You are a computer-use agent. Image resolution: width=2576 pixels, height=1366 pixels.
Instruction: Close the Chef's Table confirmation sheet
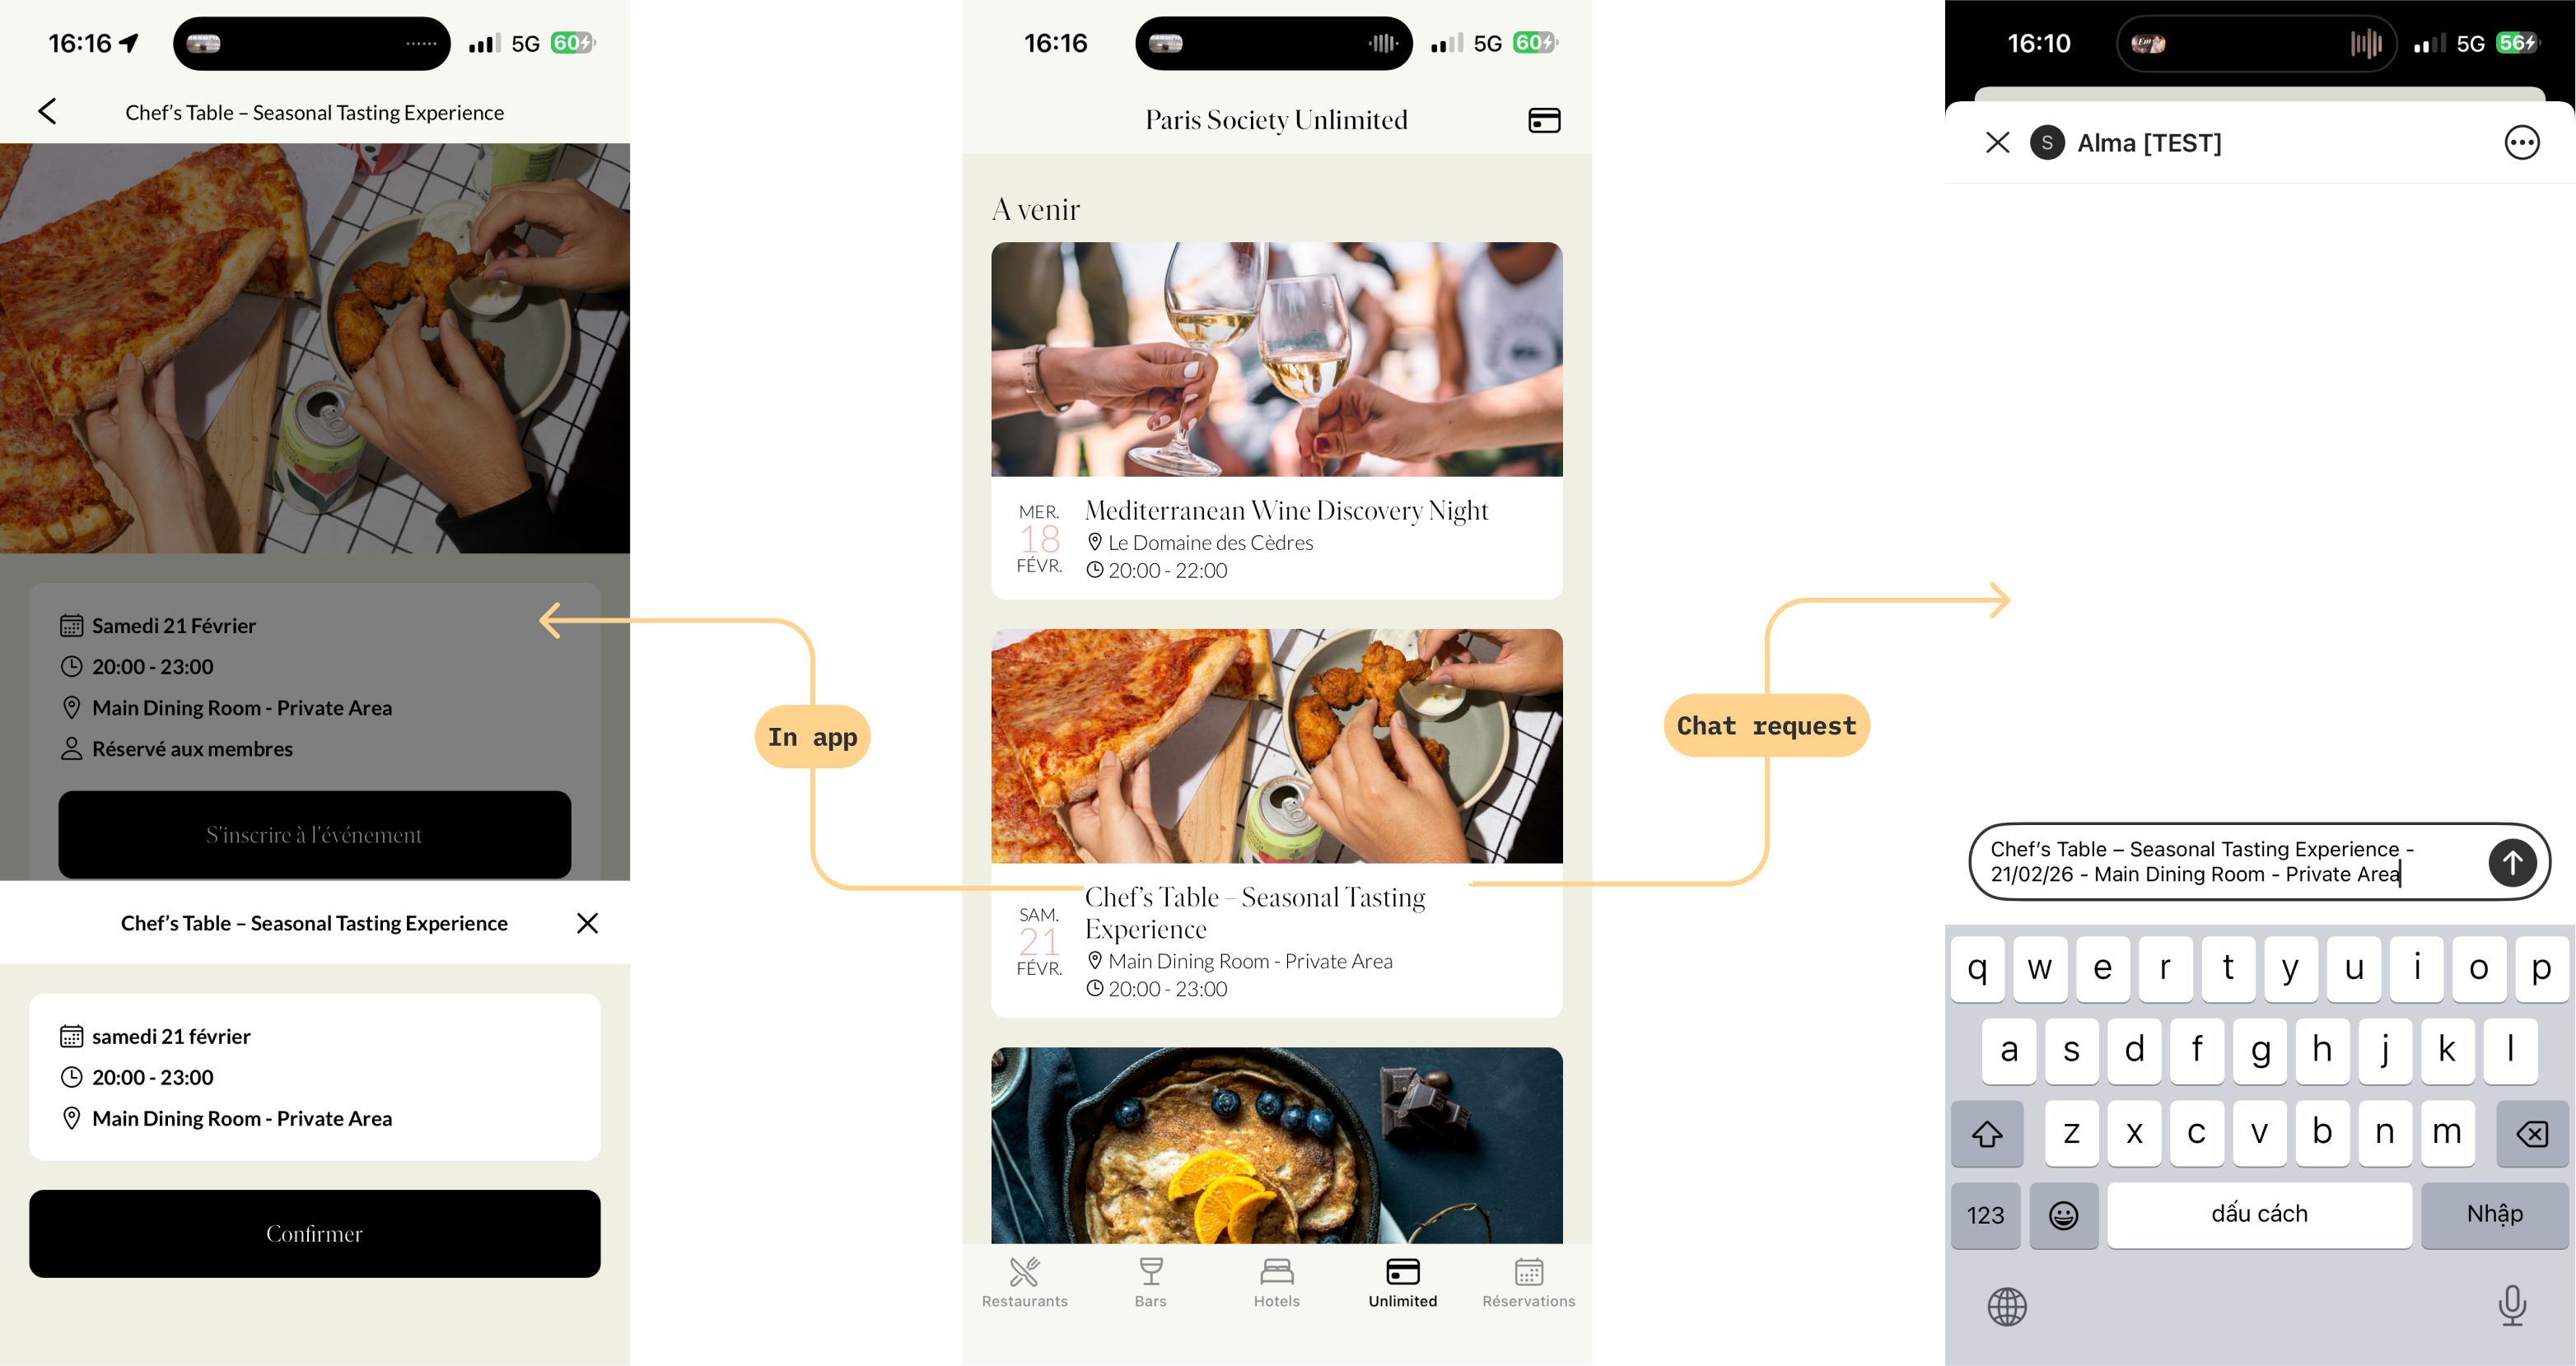point(587,923)
